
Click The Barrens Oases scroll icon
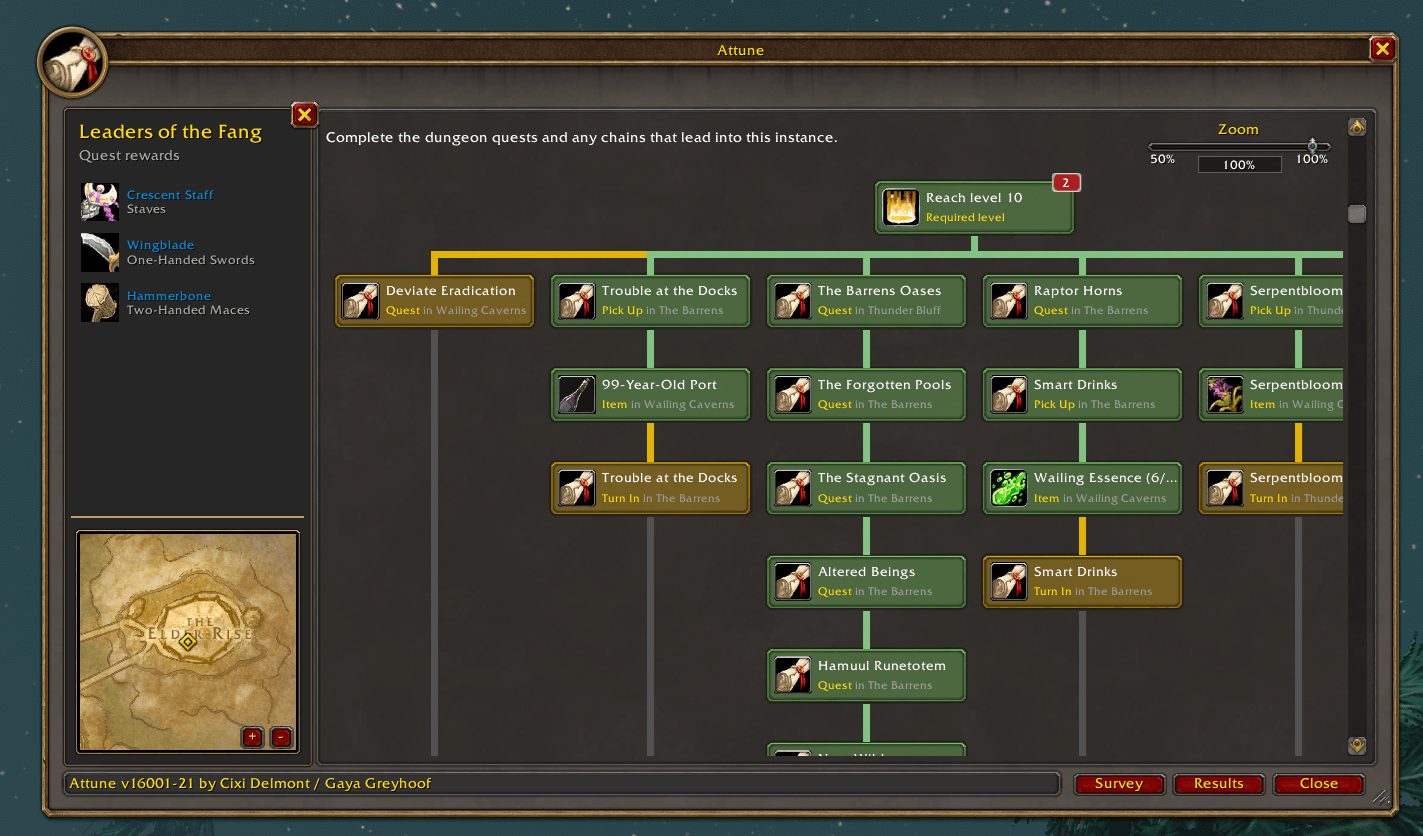[x=793, y=301]
